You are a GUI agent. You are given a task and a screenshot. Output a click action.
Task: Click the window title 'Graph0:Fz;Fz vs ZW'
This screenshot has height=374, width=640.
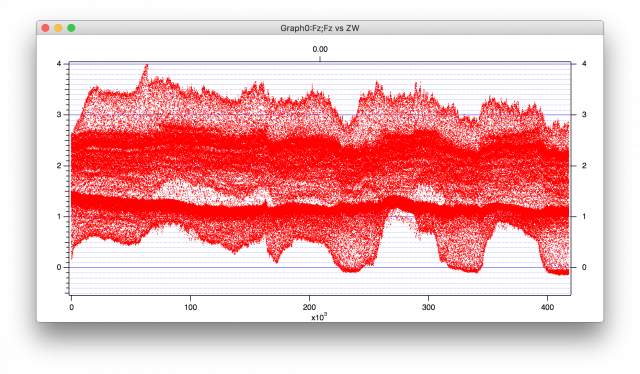coord(320,28)
